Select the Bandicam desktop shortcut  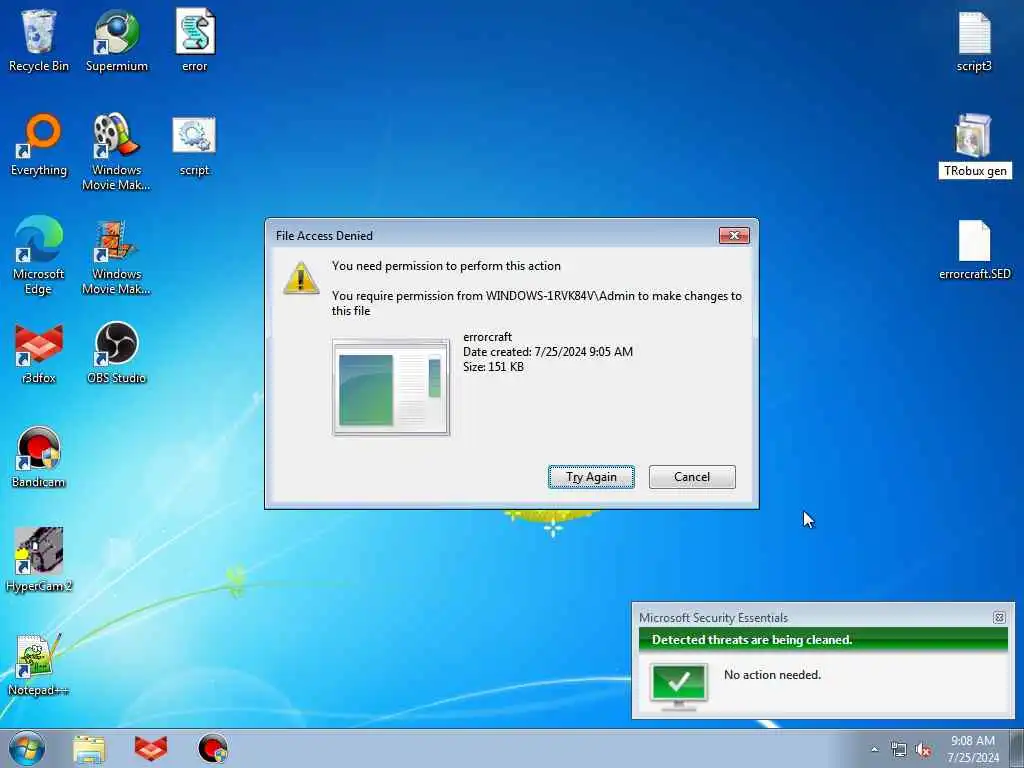(39, 456)
